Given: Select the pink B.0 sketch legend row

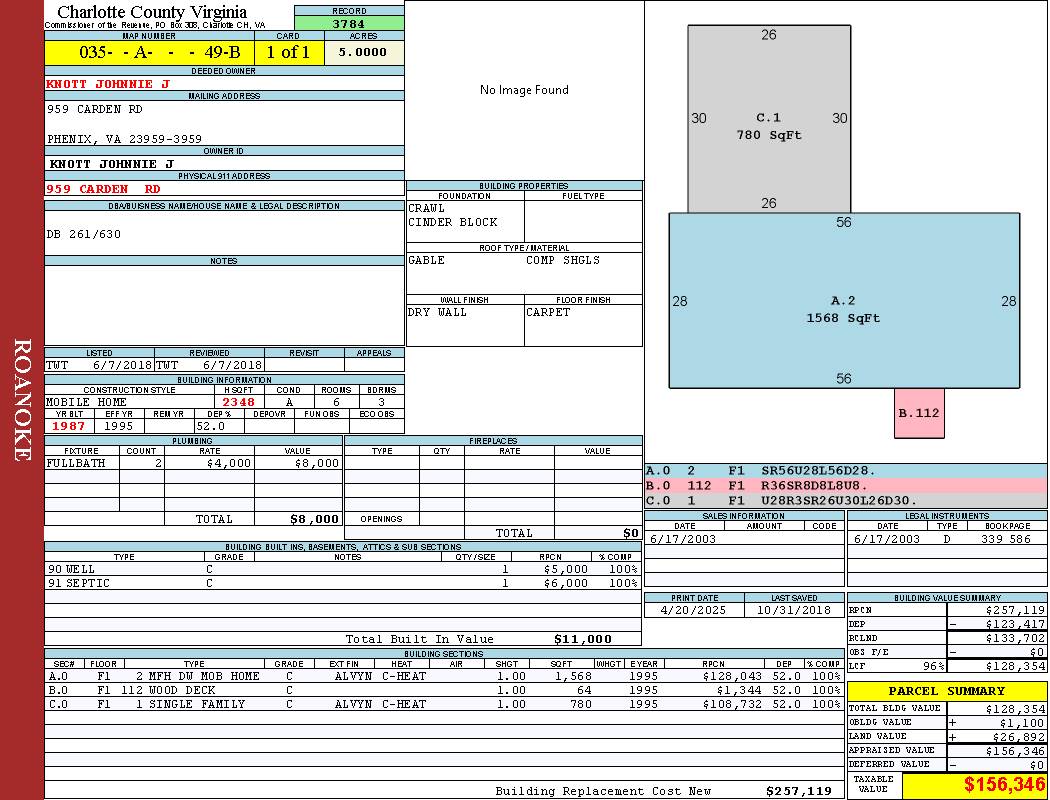Looking at the screenshot, I should 845,485.
